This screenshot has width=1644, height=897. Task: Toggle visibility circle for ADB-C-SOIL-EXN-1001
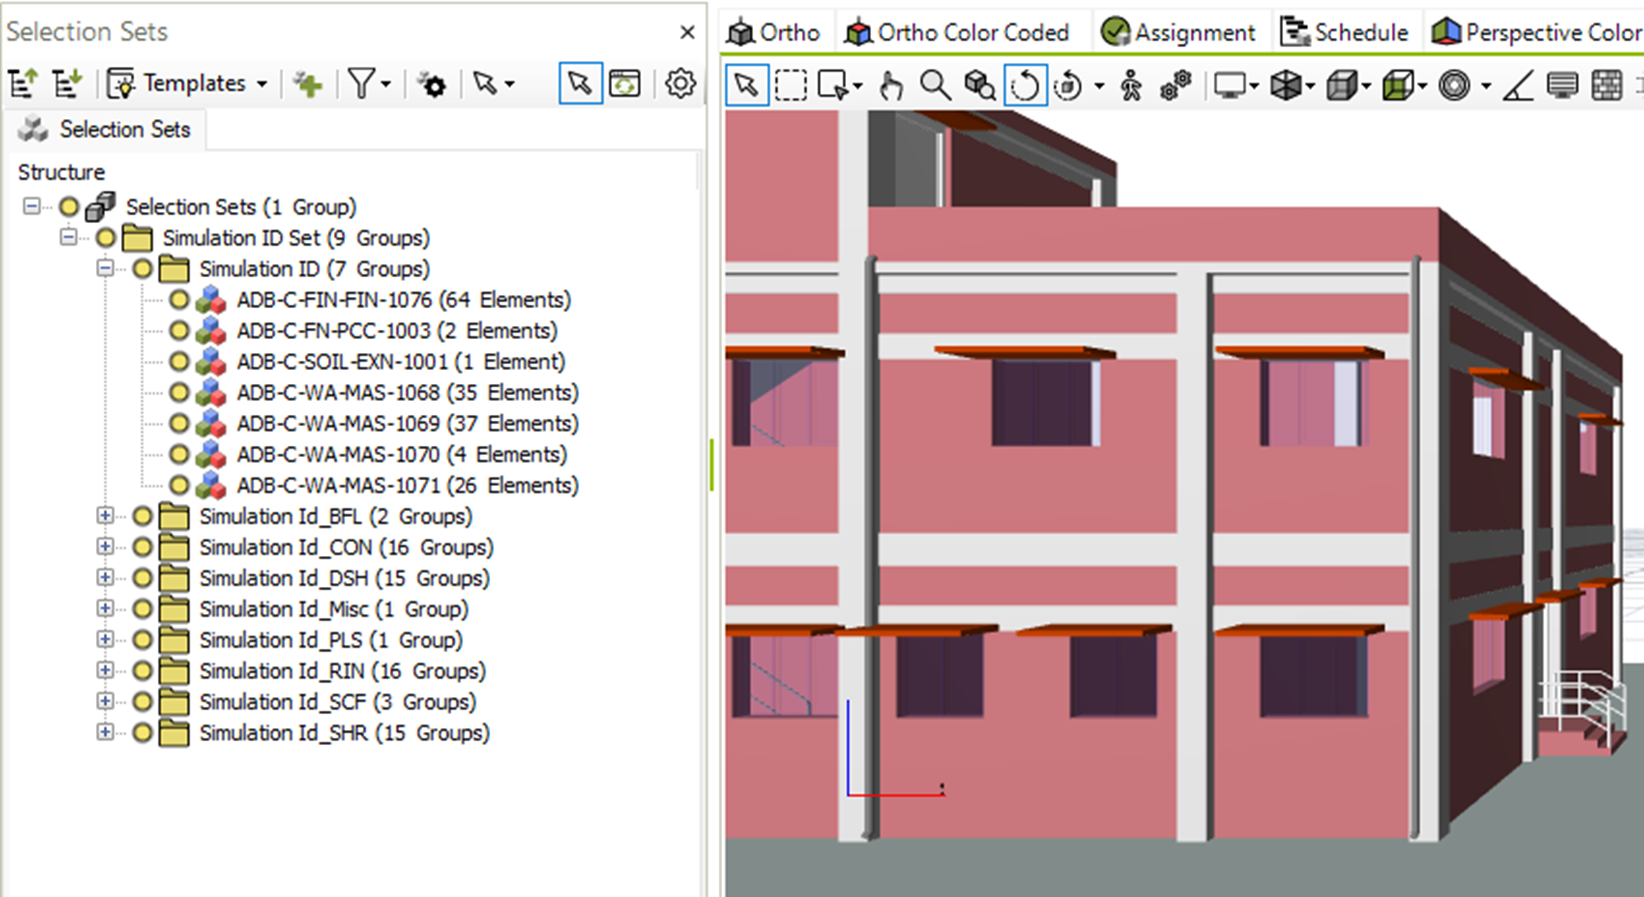[x=179, y=362]
